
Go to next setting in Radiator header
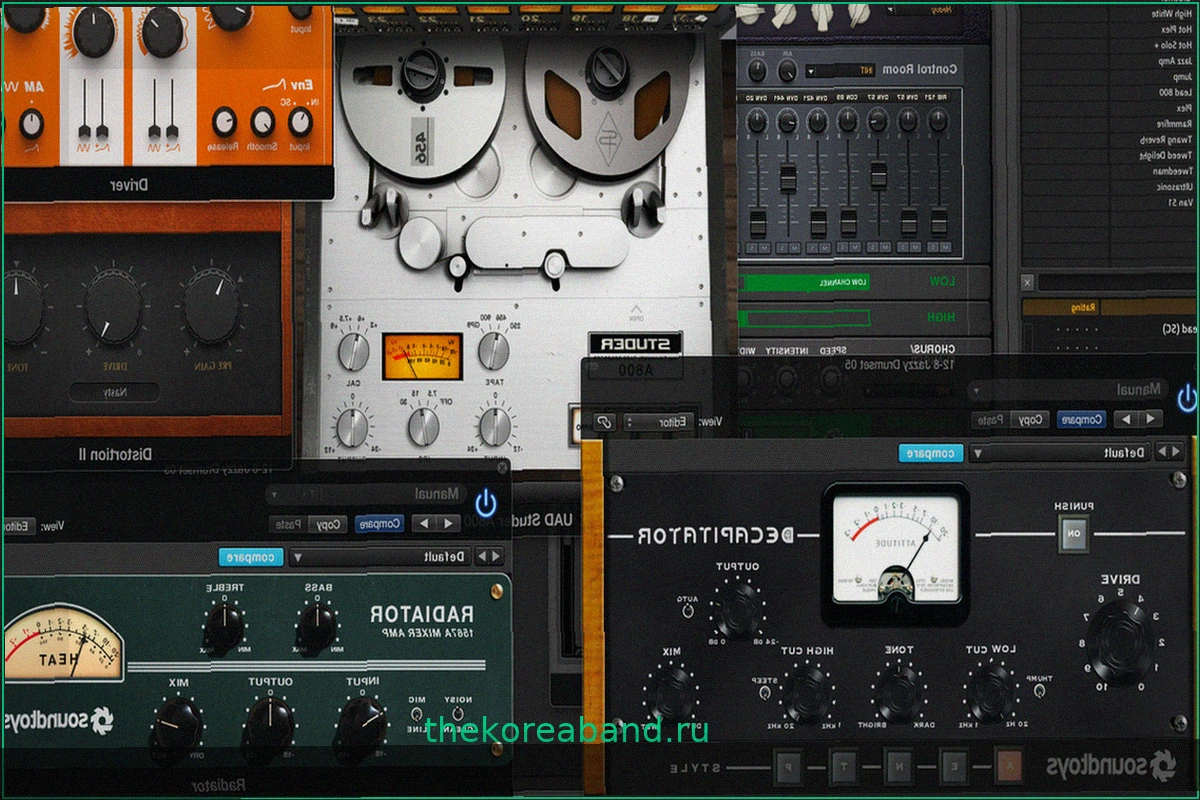pyautogui.click(x=424, y=523)
